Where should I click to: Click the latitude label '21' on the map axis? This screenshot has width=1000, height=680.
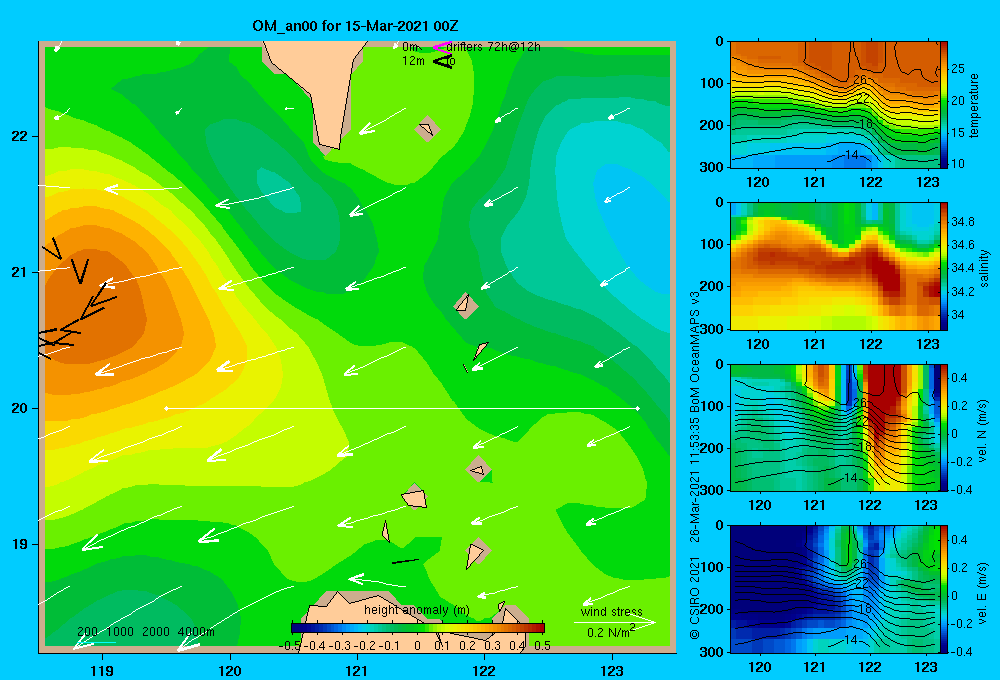click(20, 272)
